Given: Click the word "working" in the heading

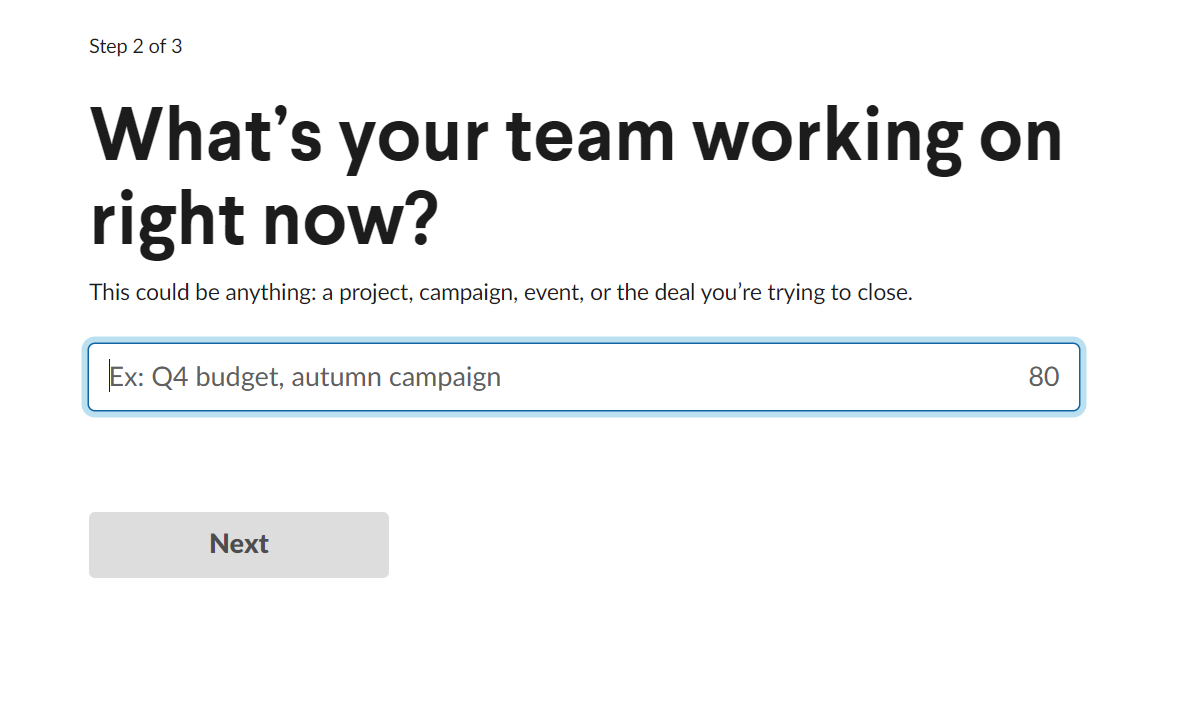Looking at the screenshot, I should pos(827,137).
